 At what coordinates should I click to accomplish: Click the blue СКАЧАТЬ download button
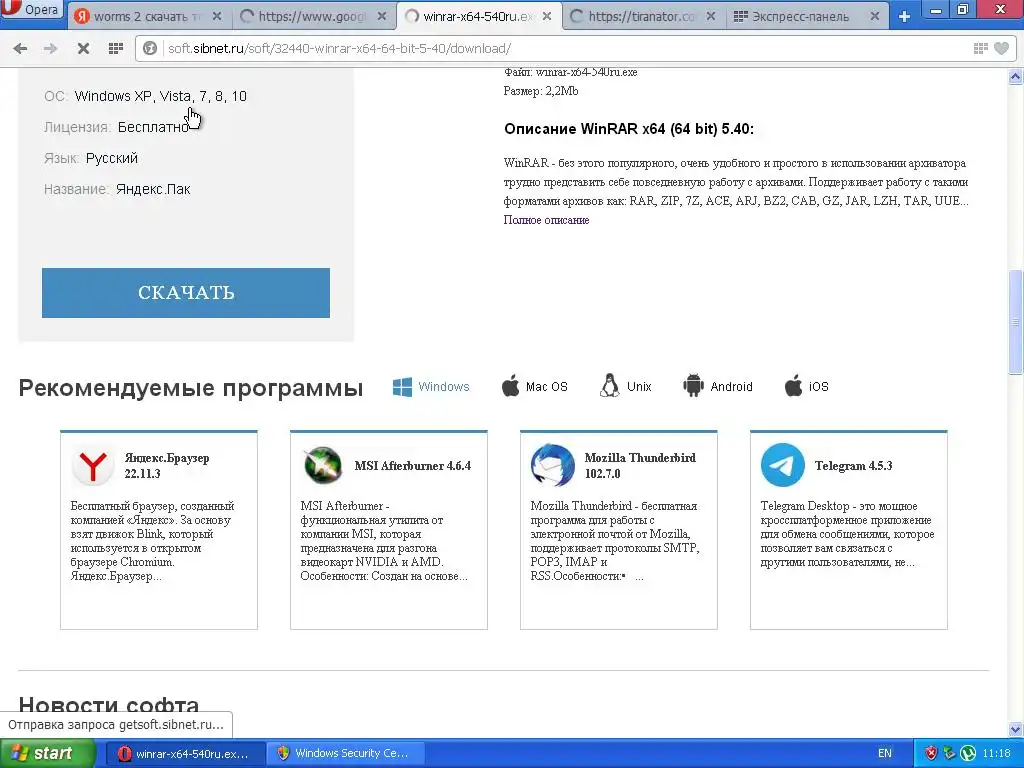point(185,293)
